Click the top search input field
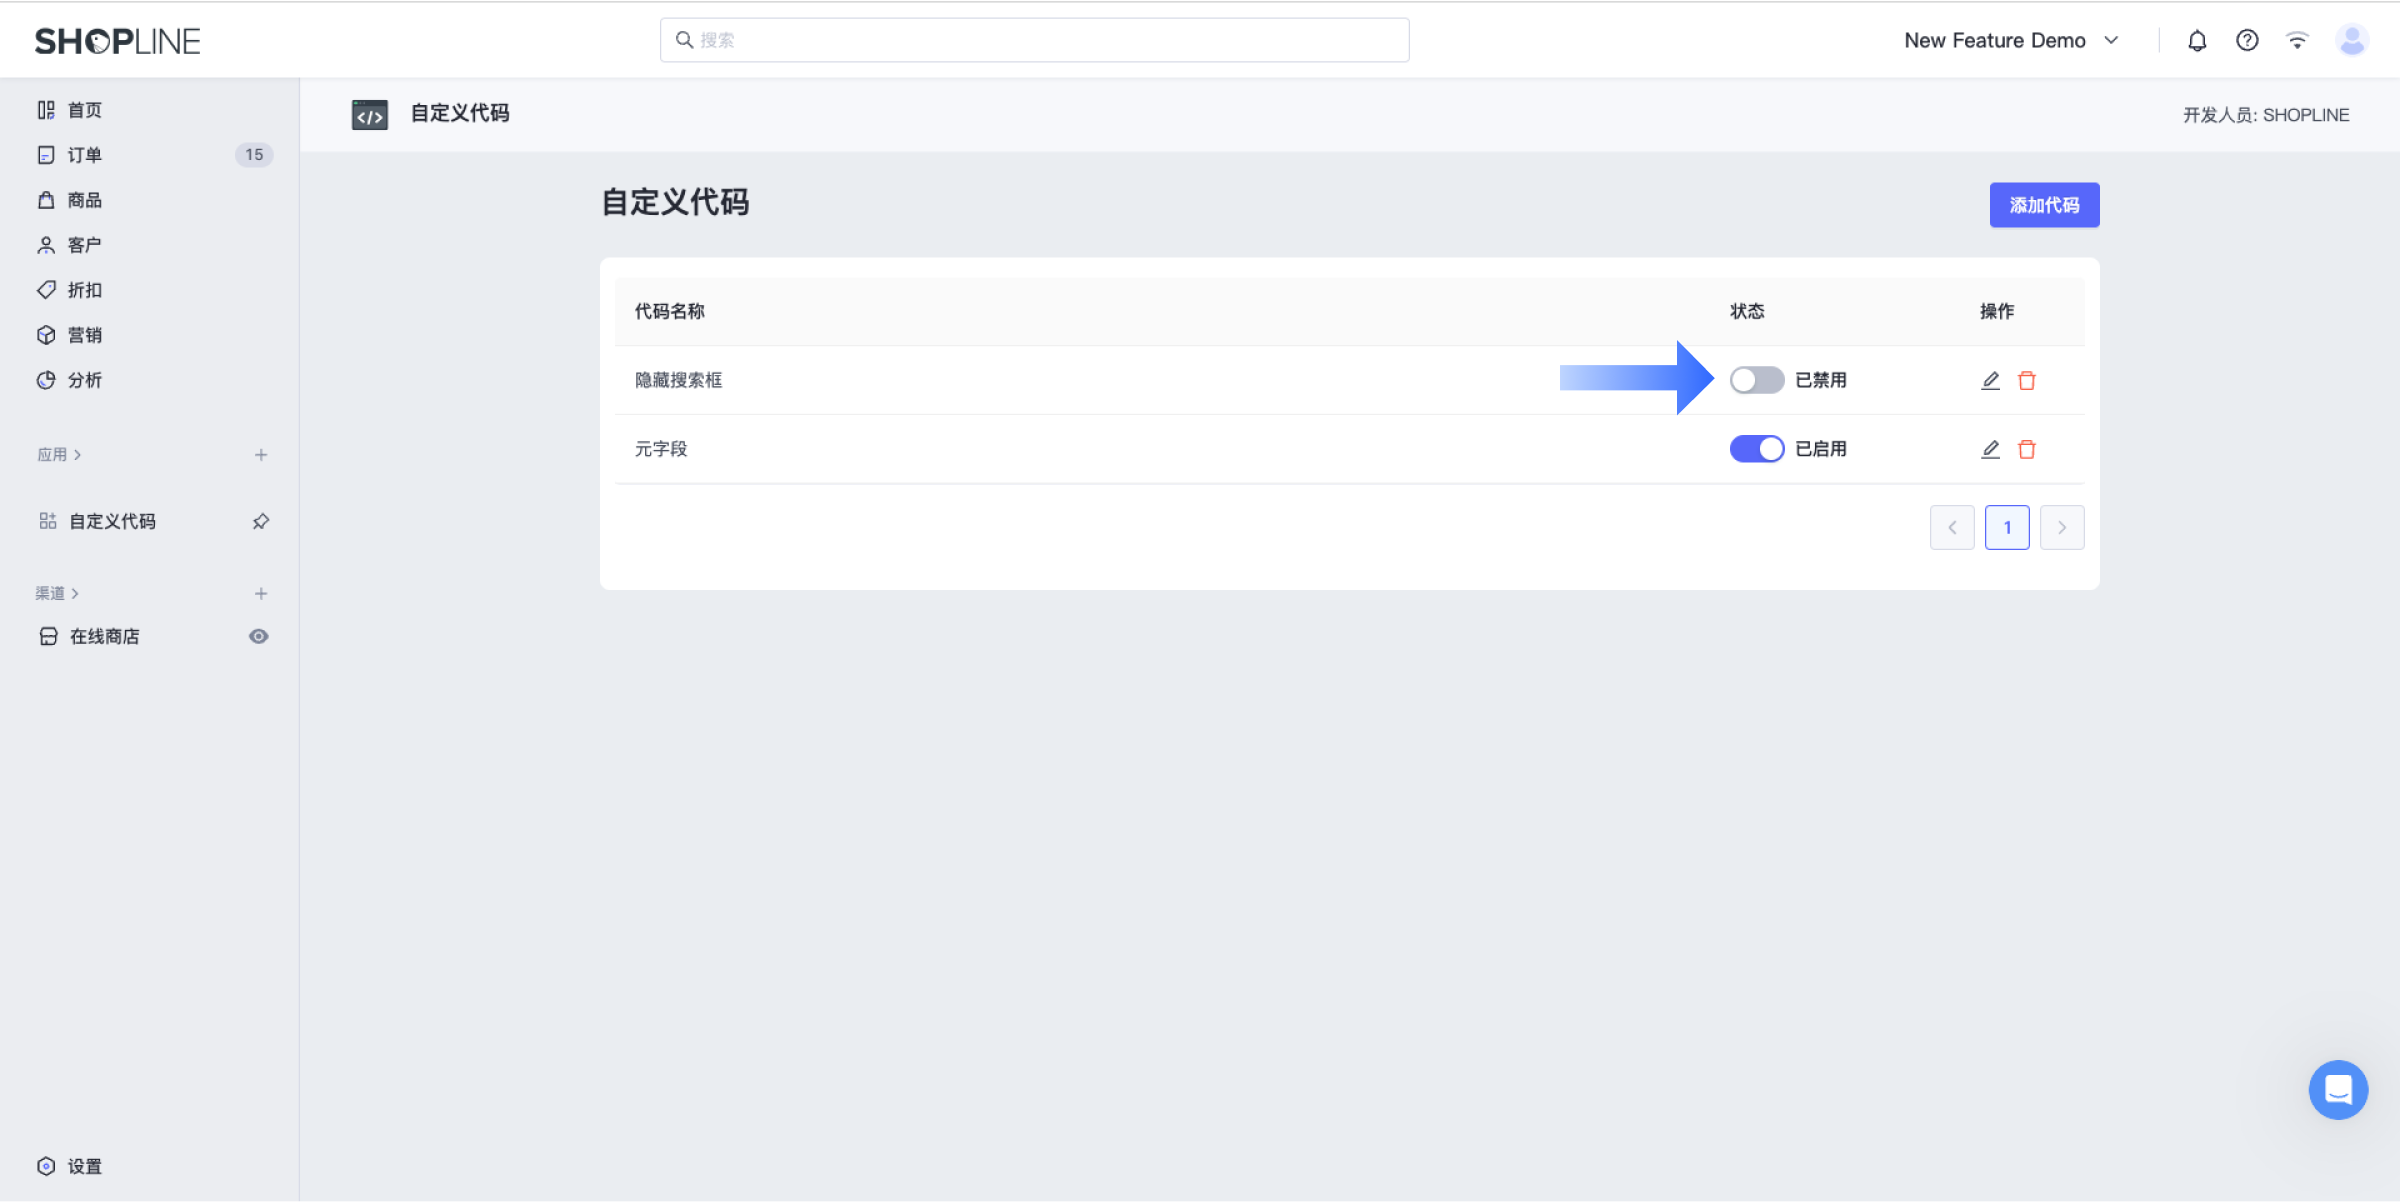Viewport: 2400px width, 1202px height. pyautogui.click(x=1034, y=40)
